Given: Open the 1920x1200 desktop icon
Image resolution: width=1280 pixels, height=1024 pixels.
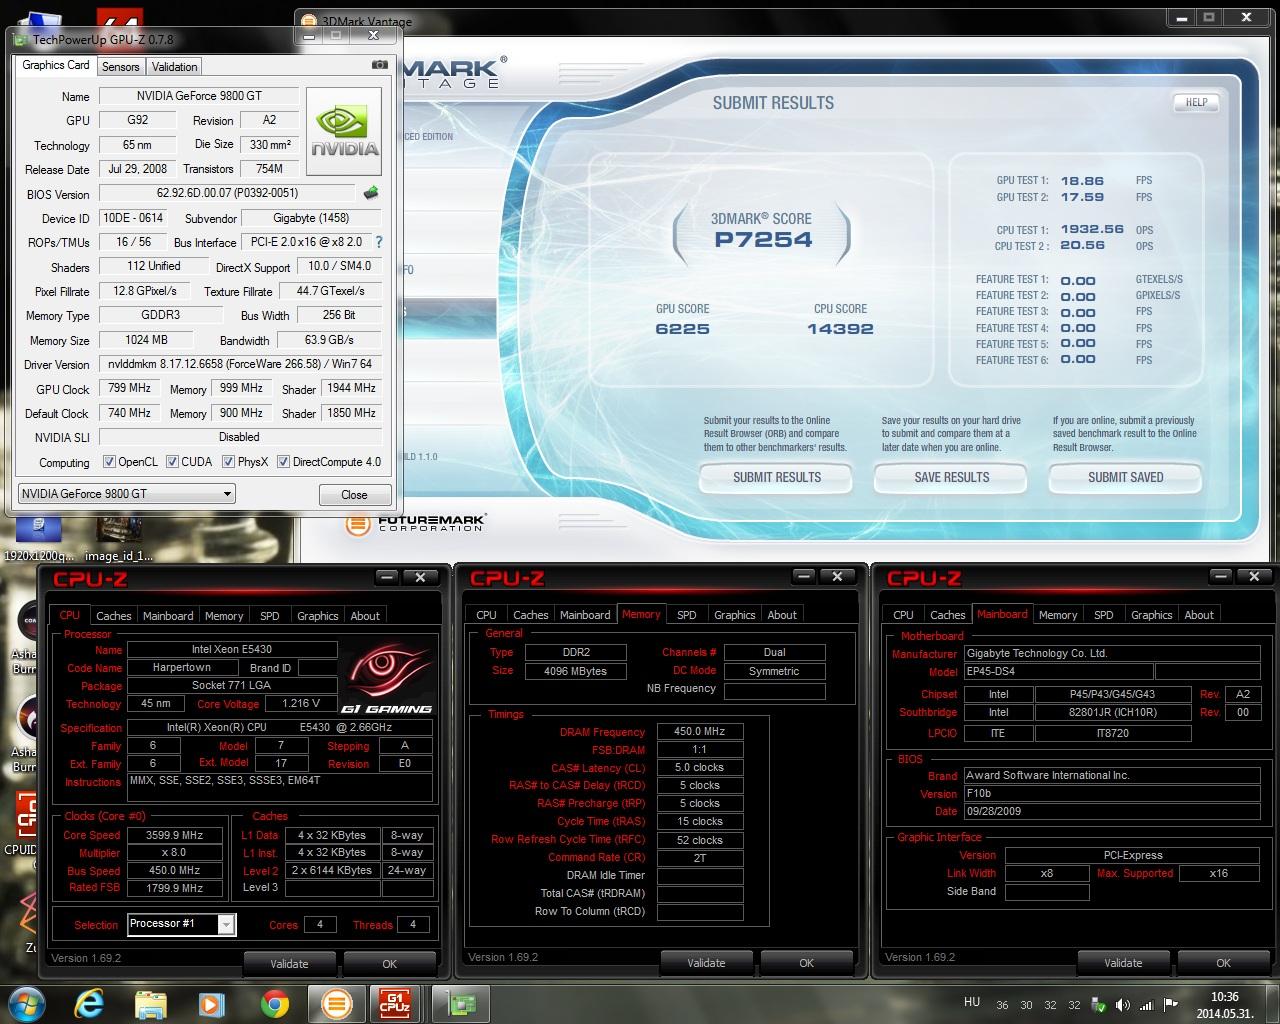Looking at the screenshot, I should 38,538.
